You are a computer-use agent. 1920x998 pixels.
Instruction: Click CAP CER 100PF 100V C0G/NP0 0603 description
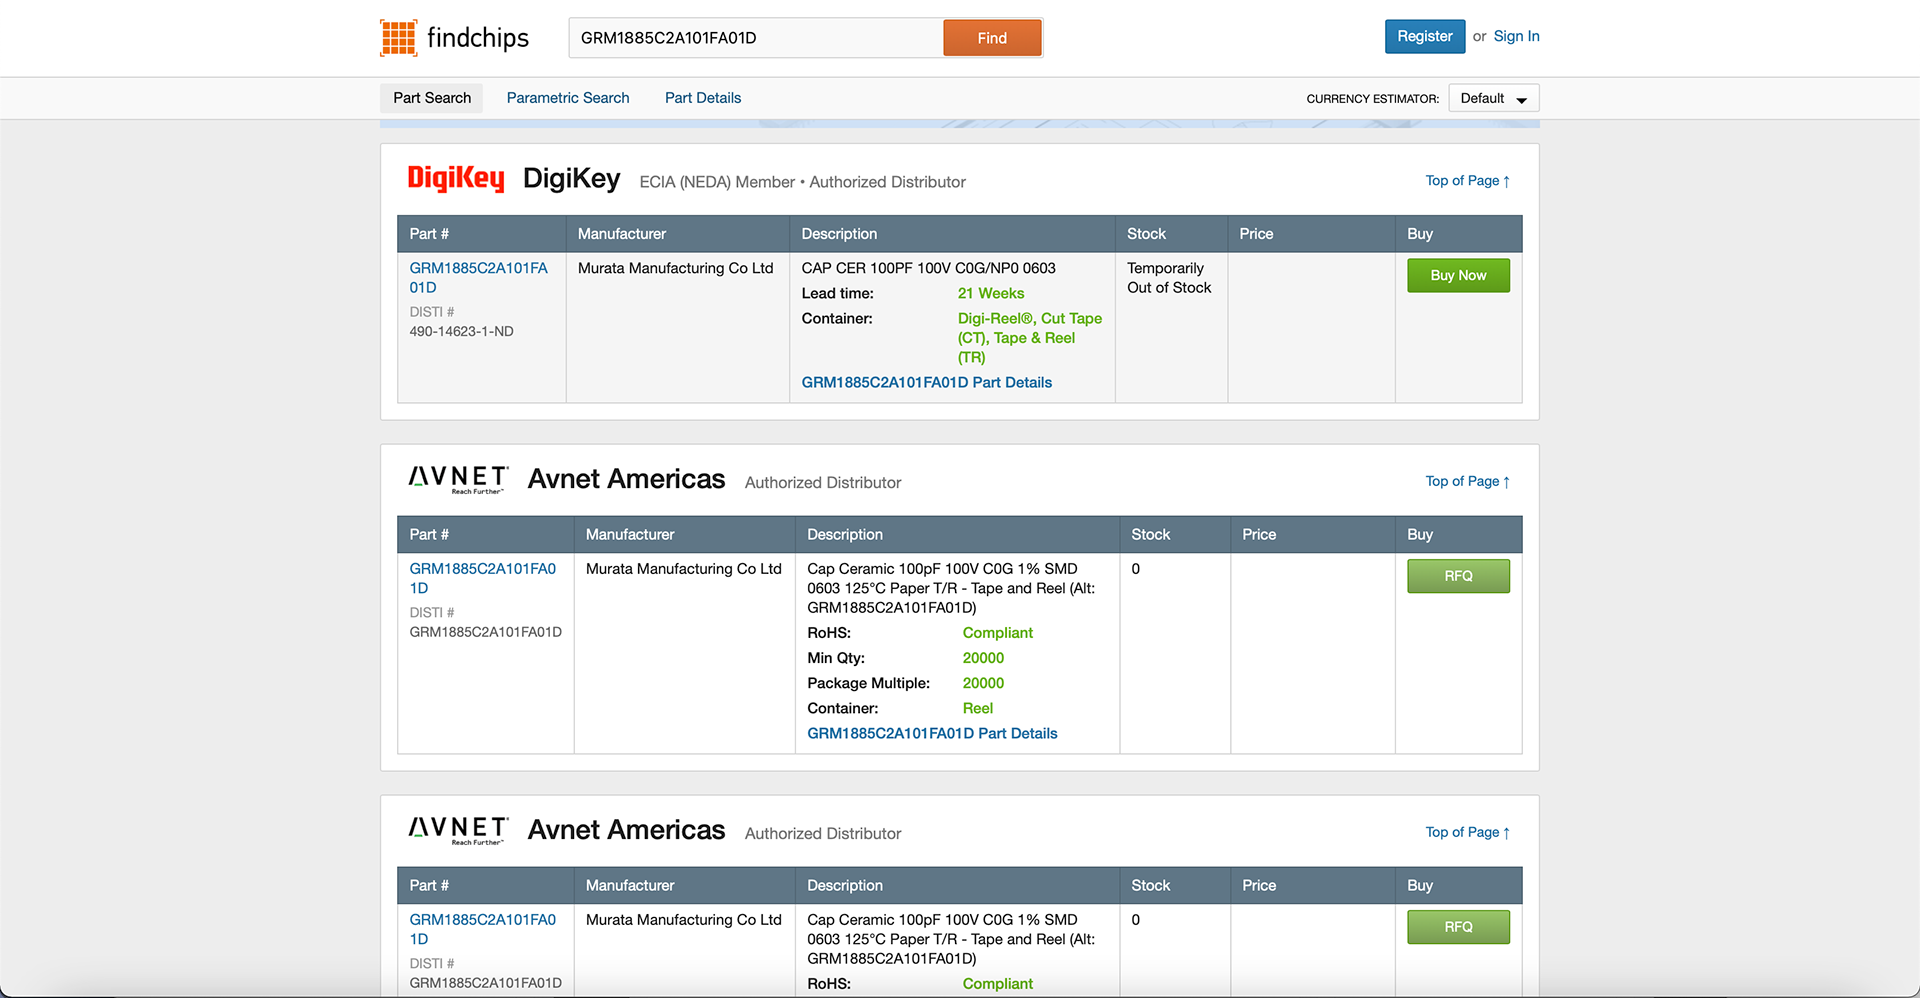pos(929,269)
